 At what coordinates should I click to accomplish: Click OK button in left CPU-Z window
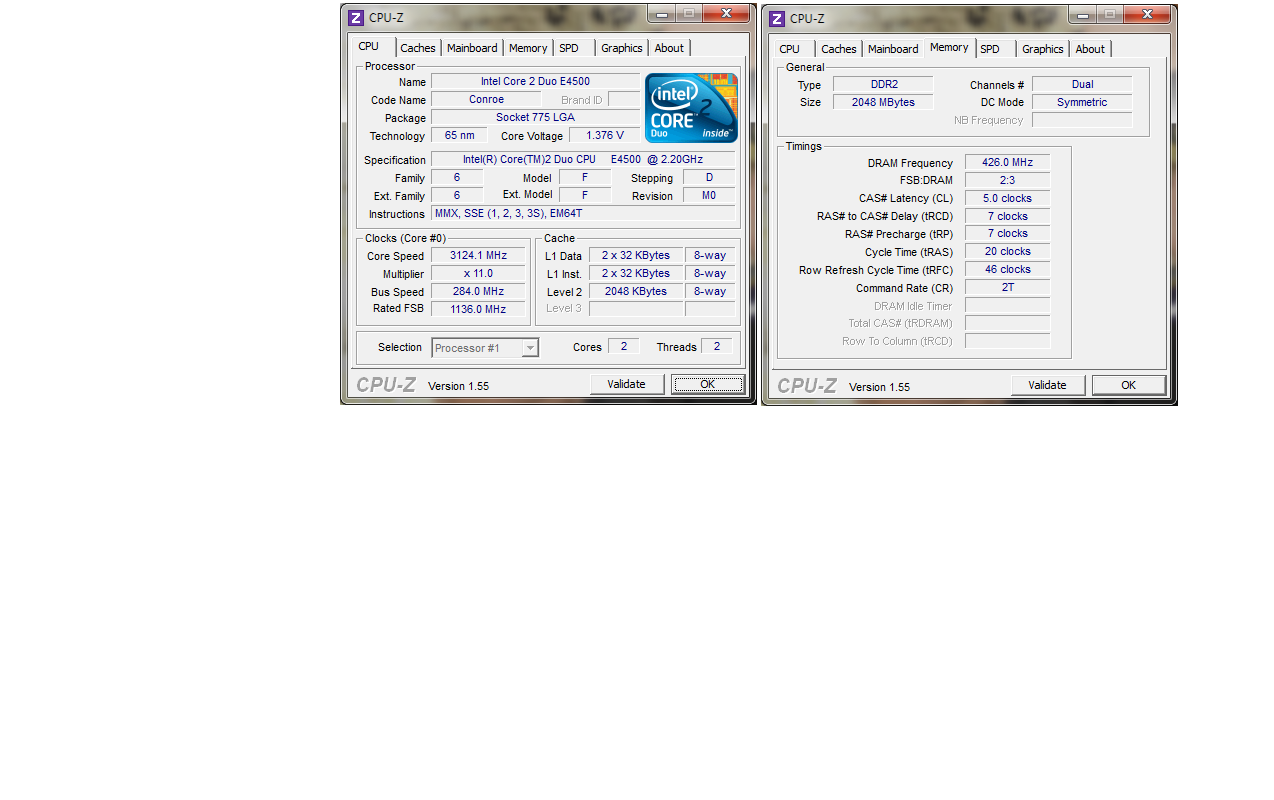coord(708,385)
